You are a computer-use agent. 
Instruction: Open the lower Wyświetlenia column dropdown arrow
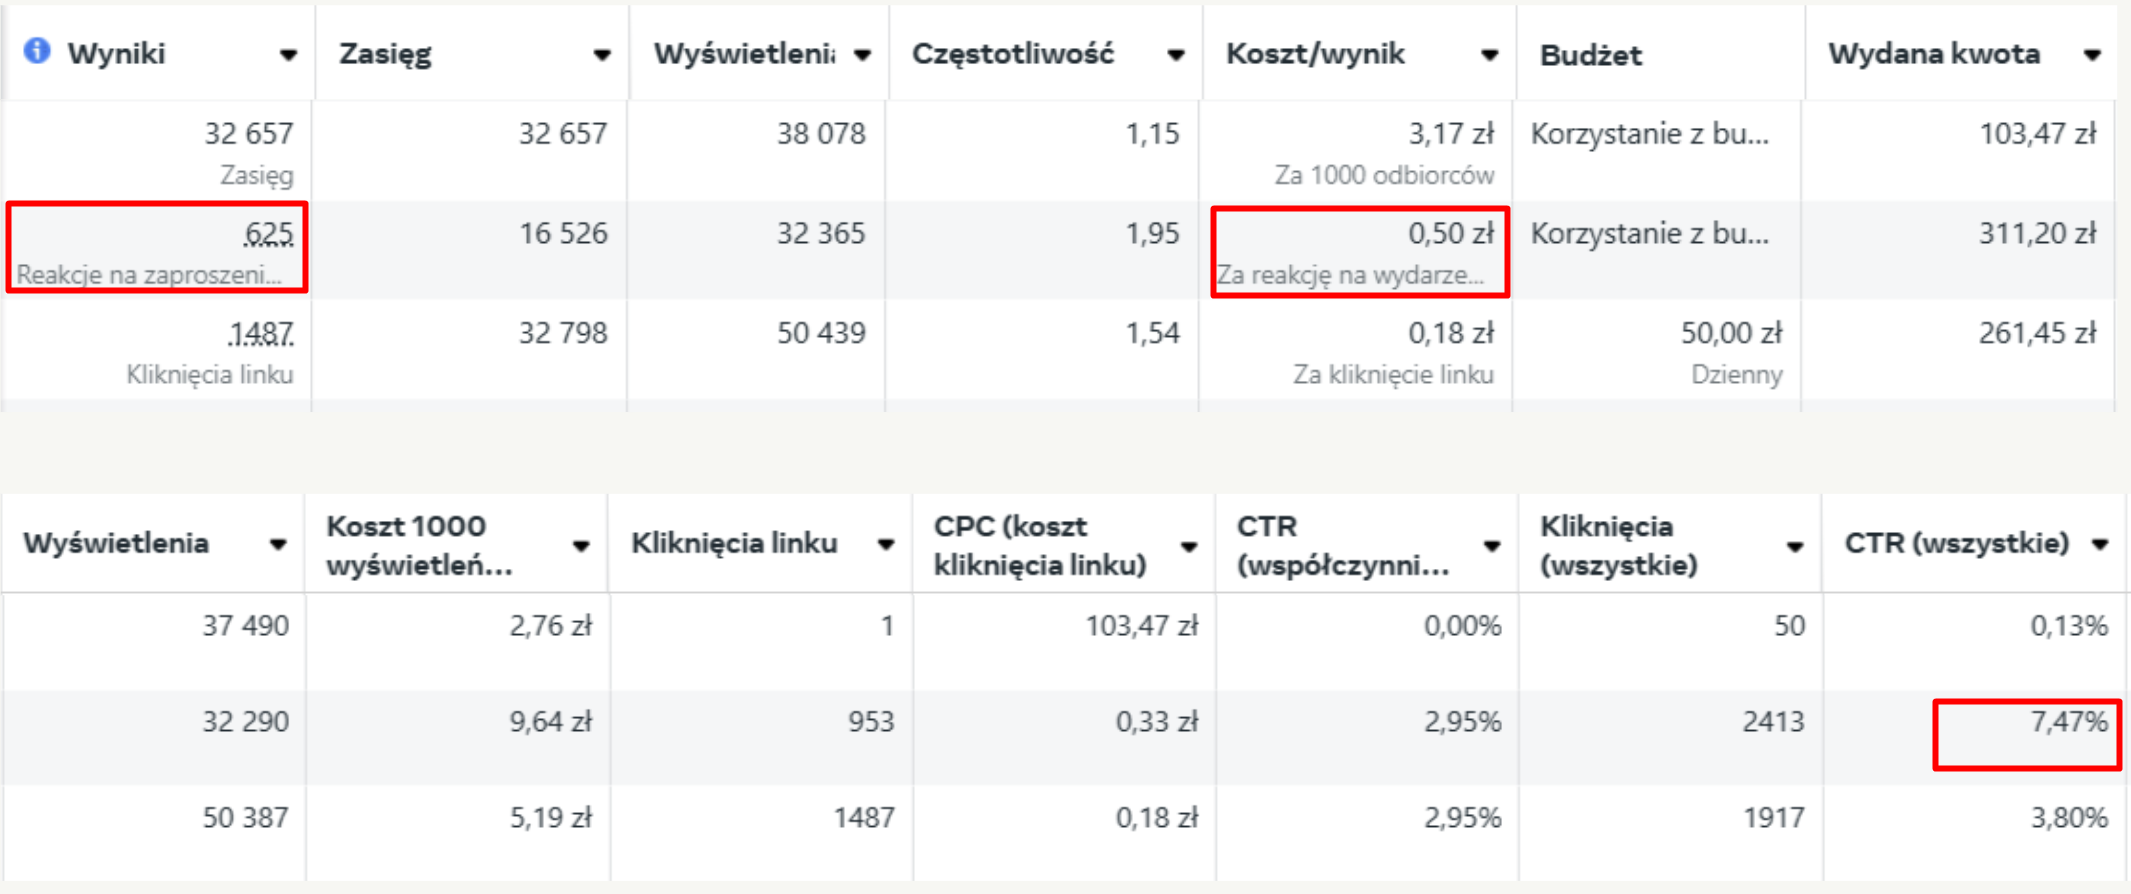(278, 544)
